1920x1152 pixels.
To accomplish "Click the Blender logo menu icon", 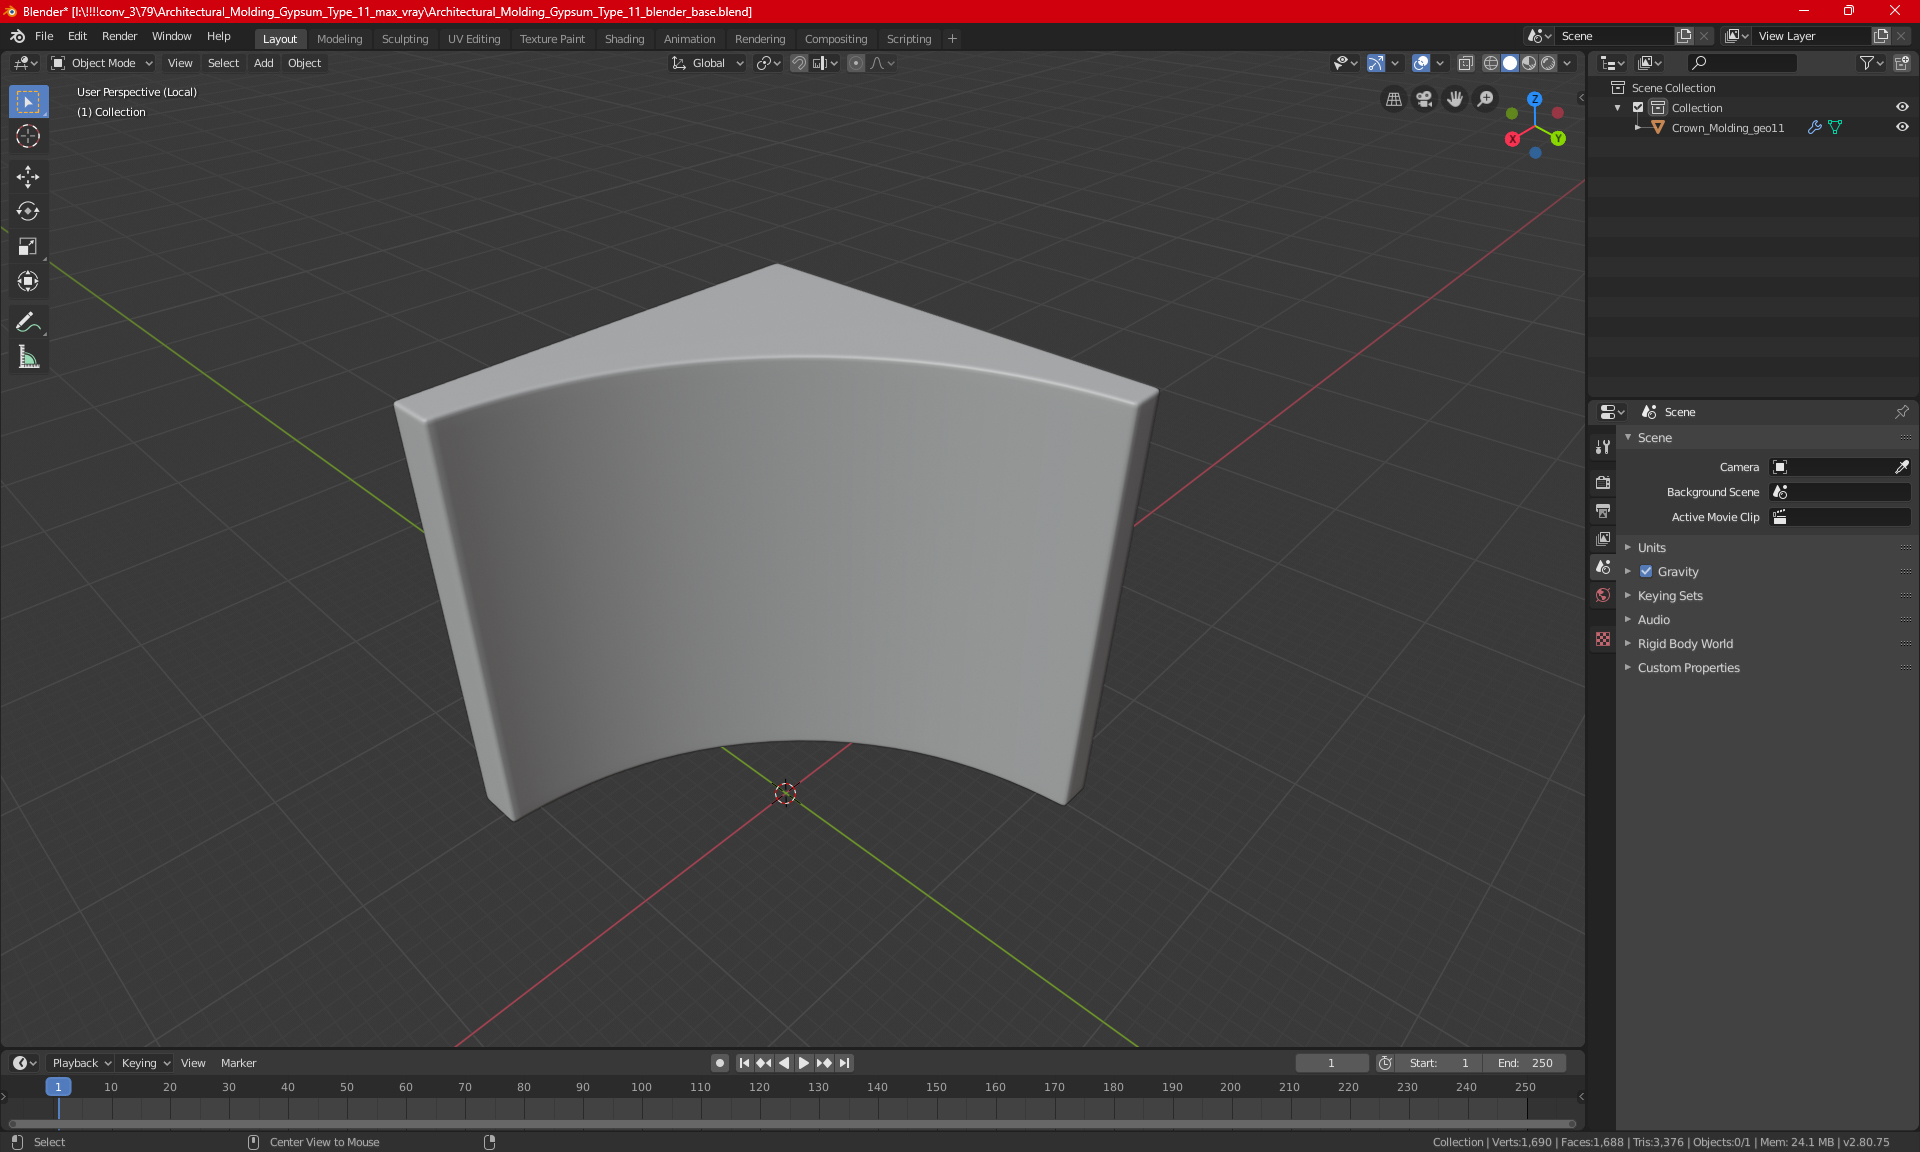I will click(x=17, y=36).
